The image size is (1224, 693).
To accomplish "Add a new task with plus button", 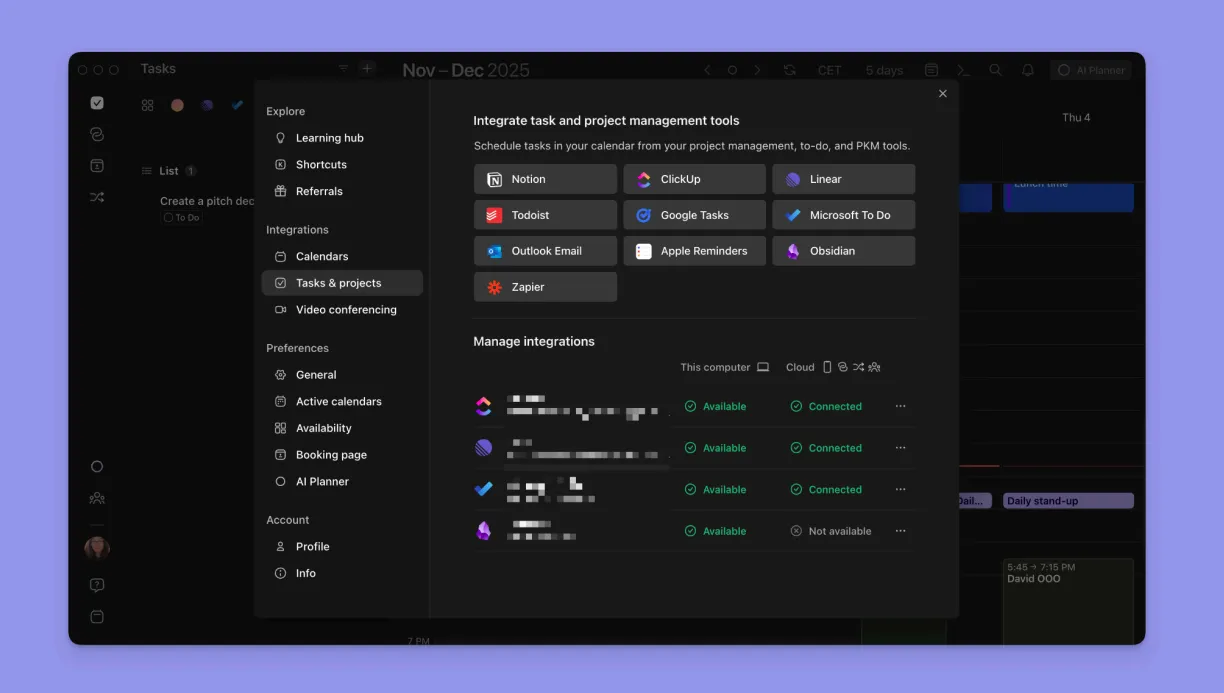I will [367, 69].
